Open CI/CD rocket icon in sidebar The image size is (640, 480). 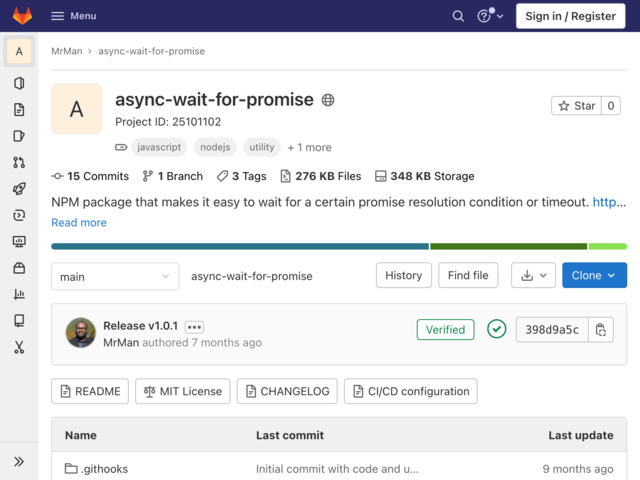pyautogui.click(x=19, y=189)
